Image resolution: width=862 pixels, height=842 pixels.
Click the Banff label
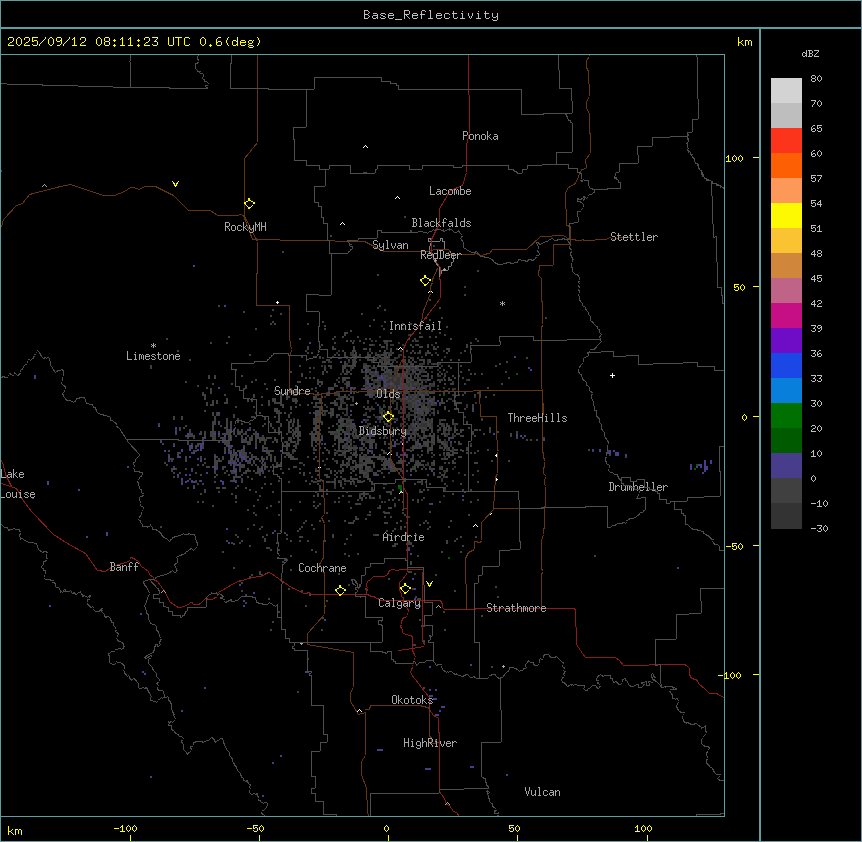pos(124,567)
